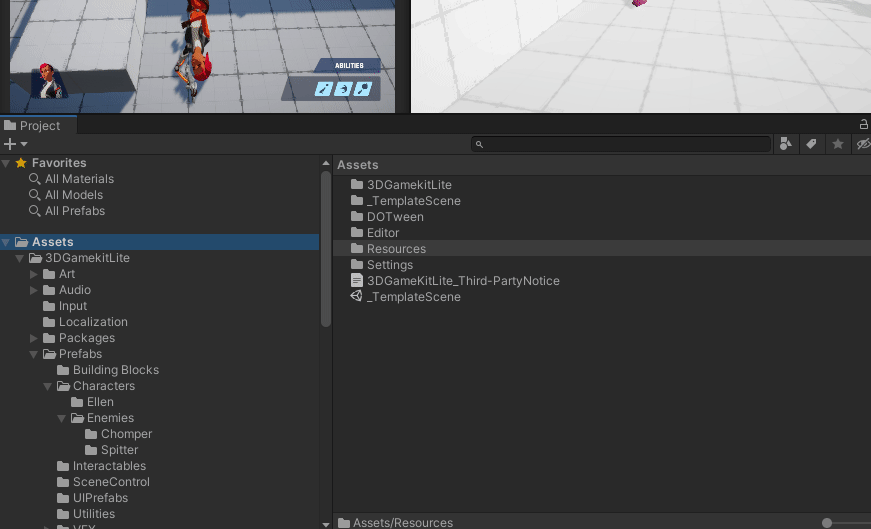Select the Chomper folder
This screenshot has width=871, height=529.
click(126, 434)
